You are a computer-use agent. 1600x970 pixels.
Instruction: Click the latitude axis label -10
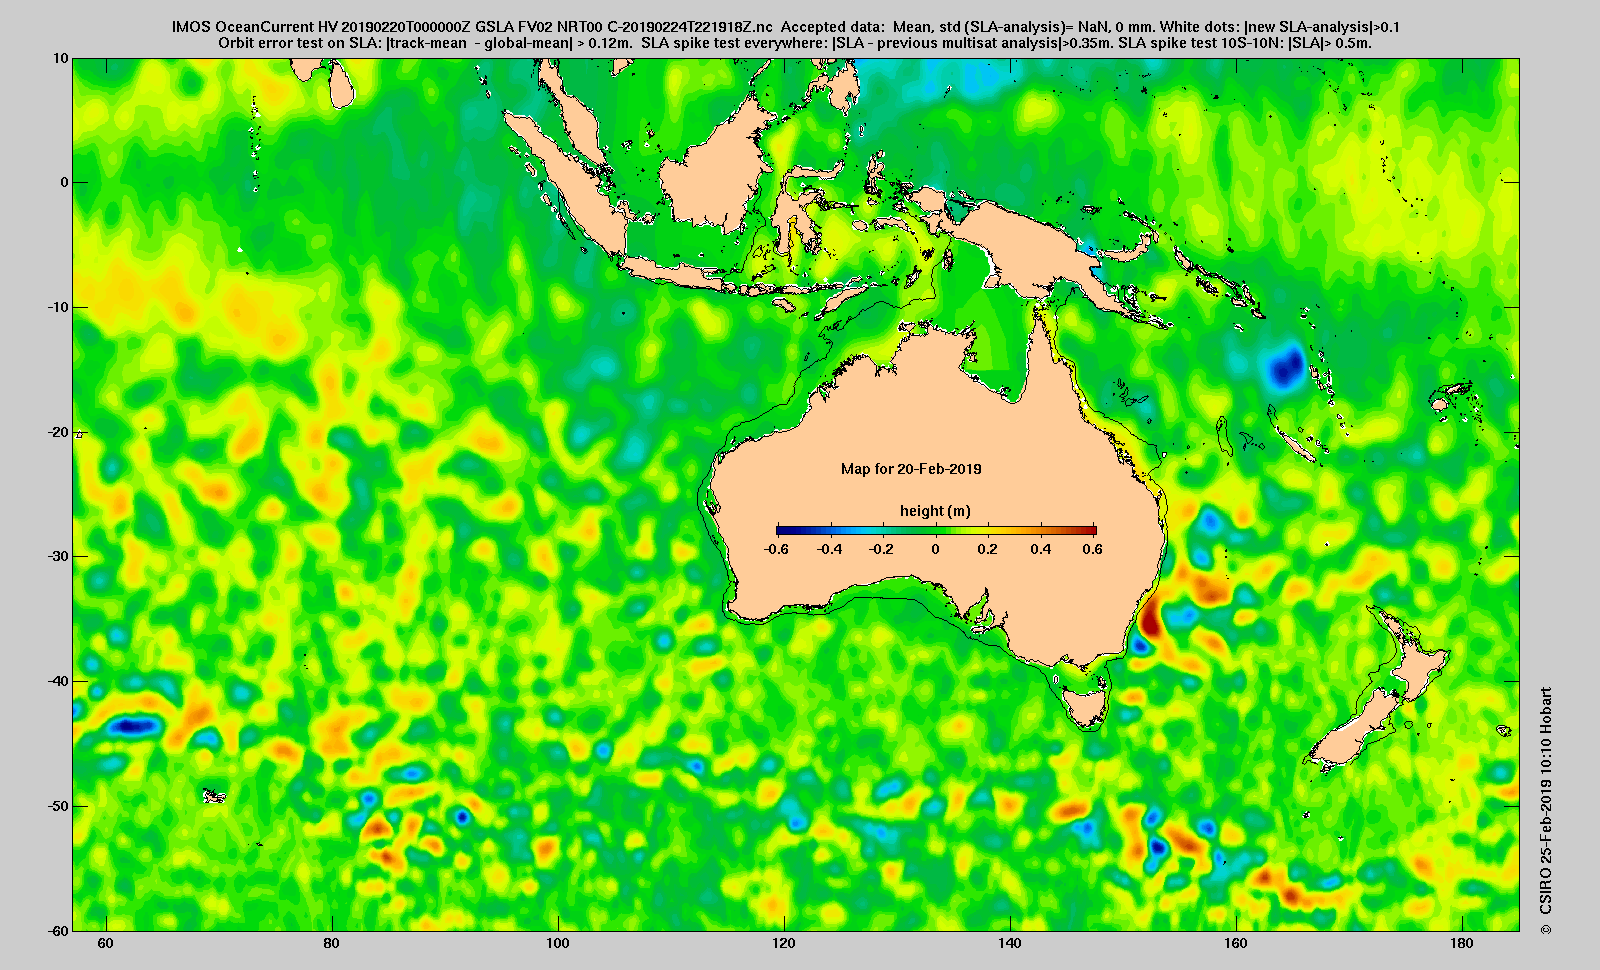58,307
